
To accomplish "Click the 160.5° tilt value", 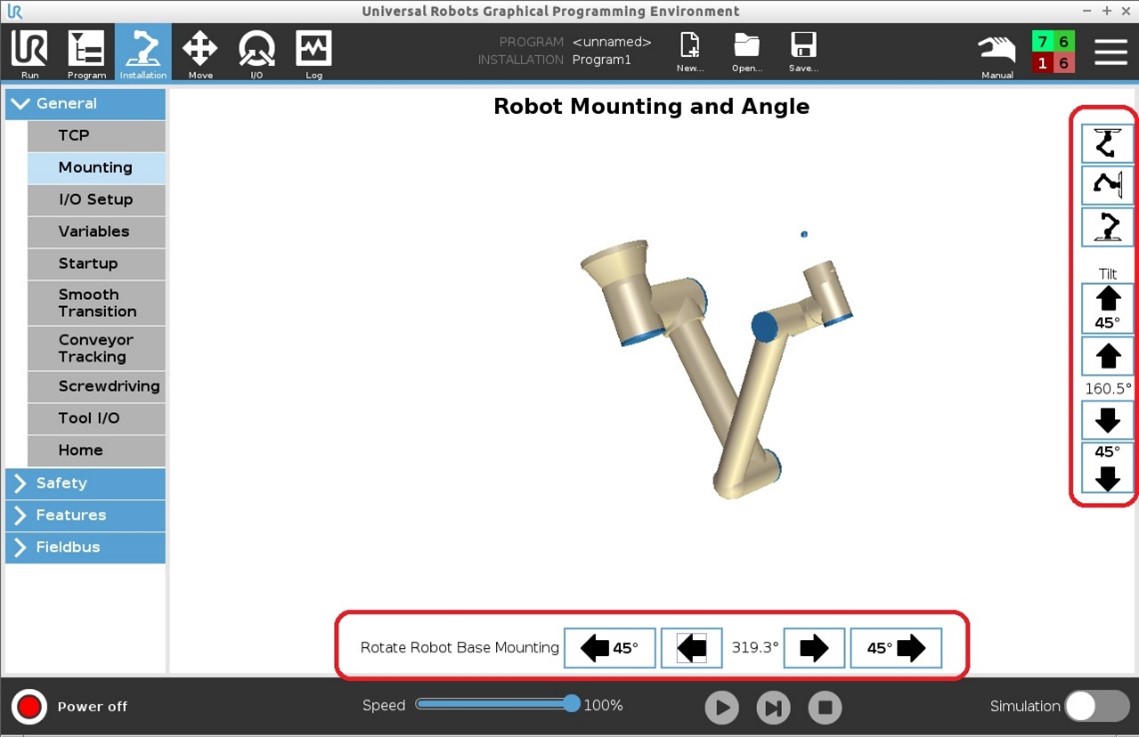I will [1108, 388].
